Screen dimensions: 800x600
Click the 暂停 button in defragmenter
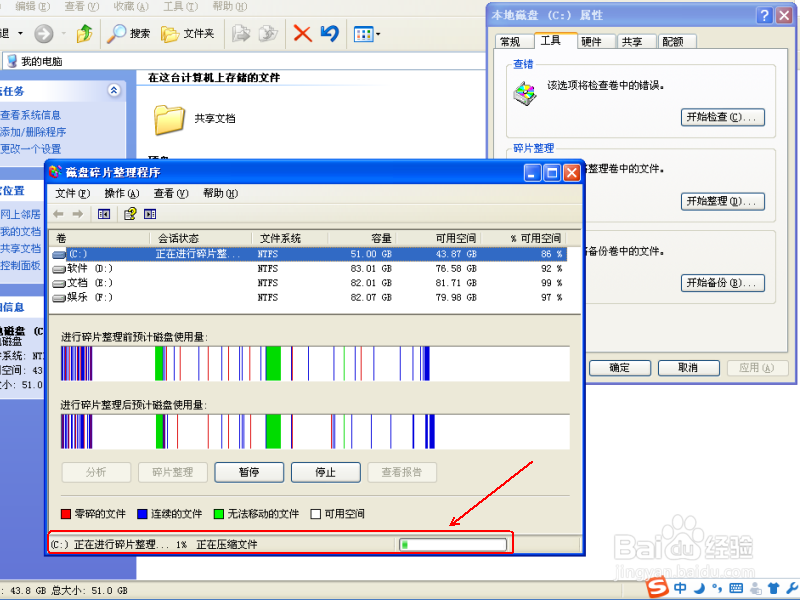(249, 472)
